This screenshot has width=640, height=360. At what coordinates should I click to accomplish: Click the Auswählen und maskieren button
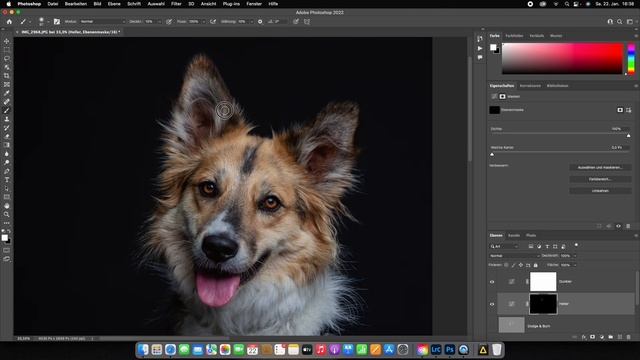click(x=600, y=167)
